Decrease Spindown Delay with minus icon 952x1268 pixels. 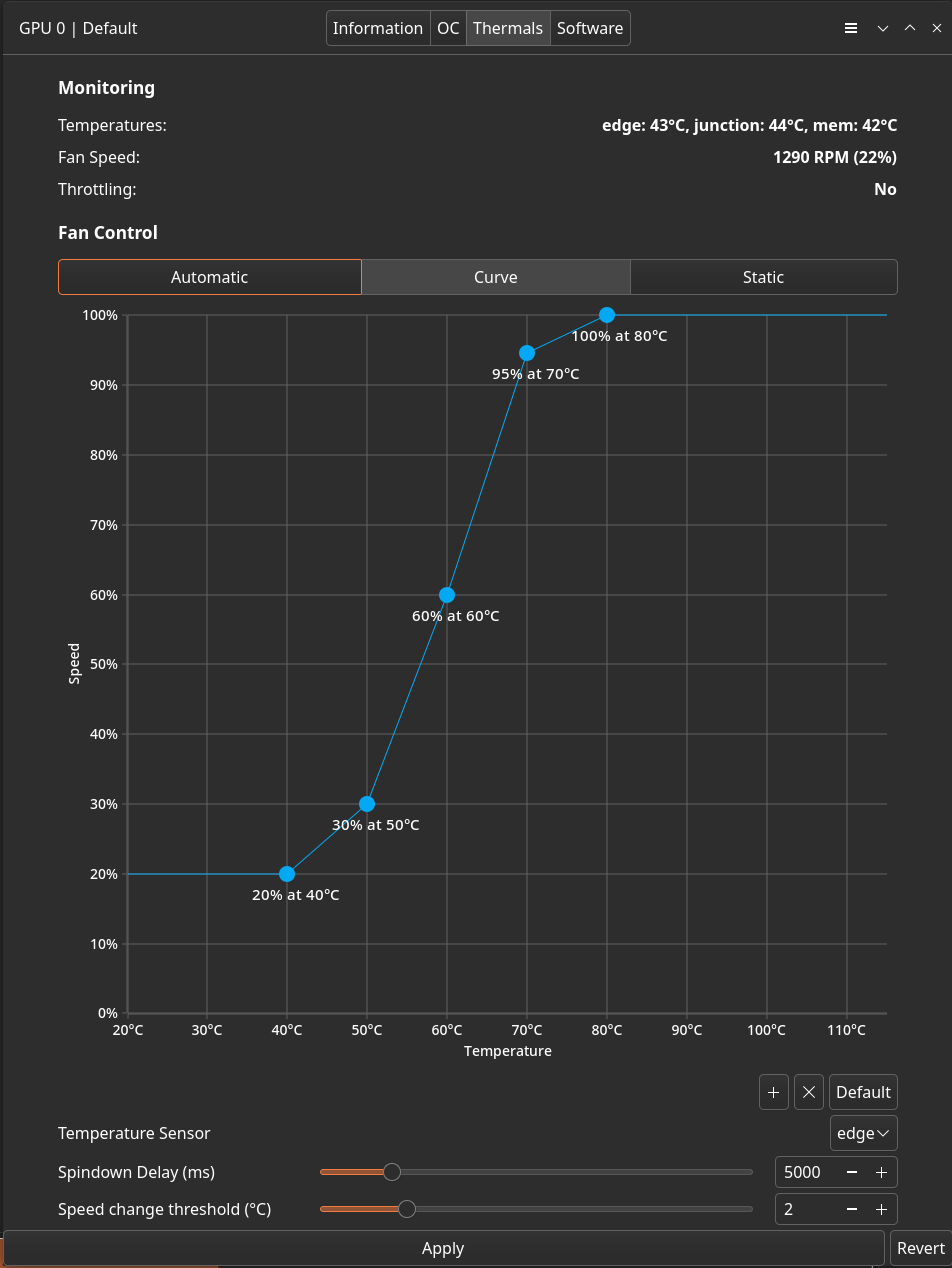[852, 1172]
